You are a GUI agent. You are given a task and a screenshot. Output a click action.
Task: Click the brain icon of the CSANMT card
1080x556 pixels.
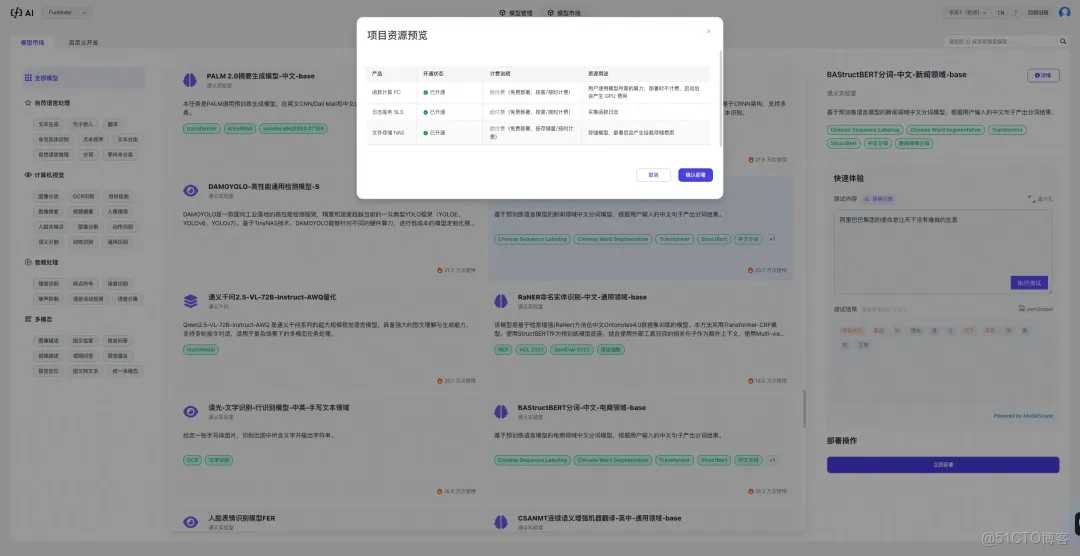pyautogui.click(x=501, y=522)
